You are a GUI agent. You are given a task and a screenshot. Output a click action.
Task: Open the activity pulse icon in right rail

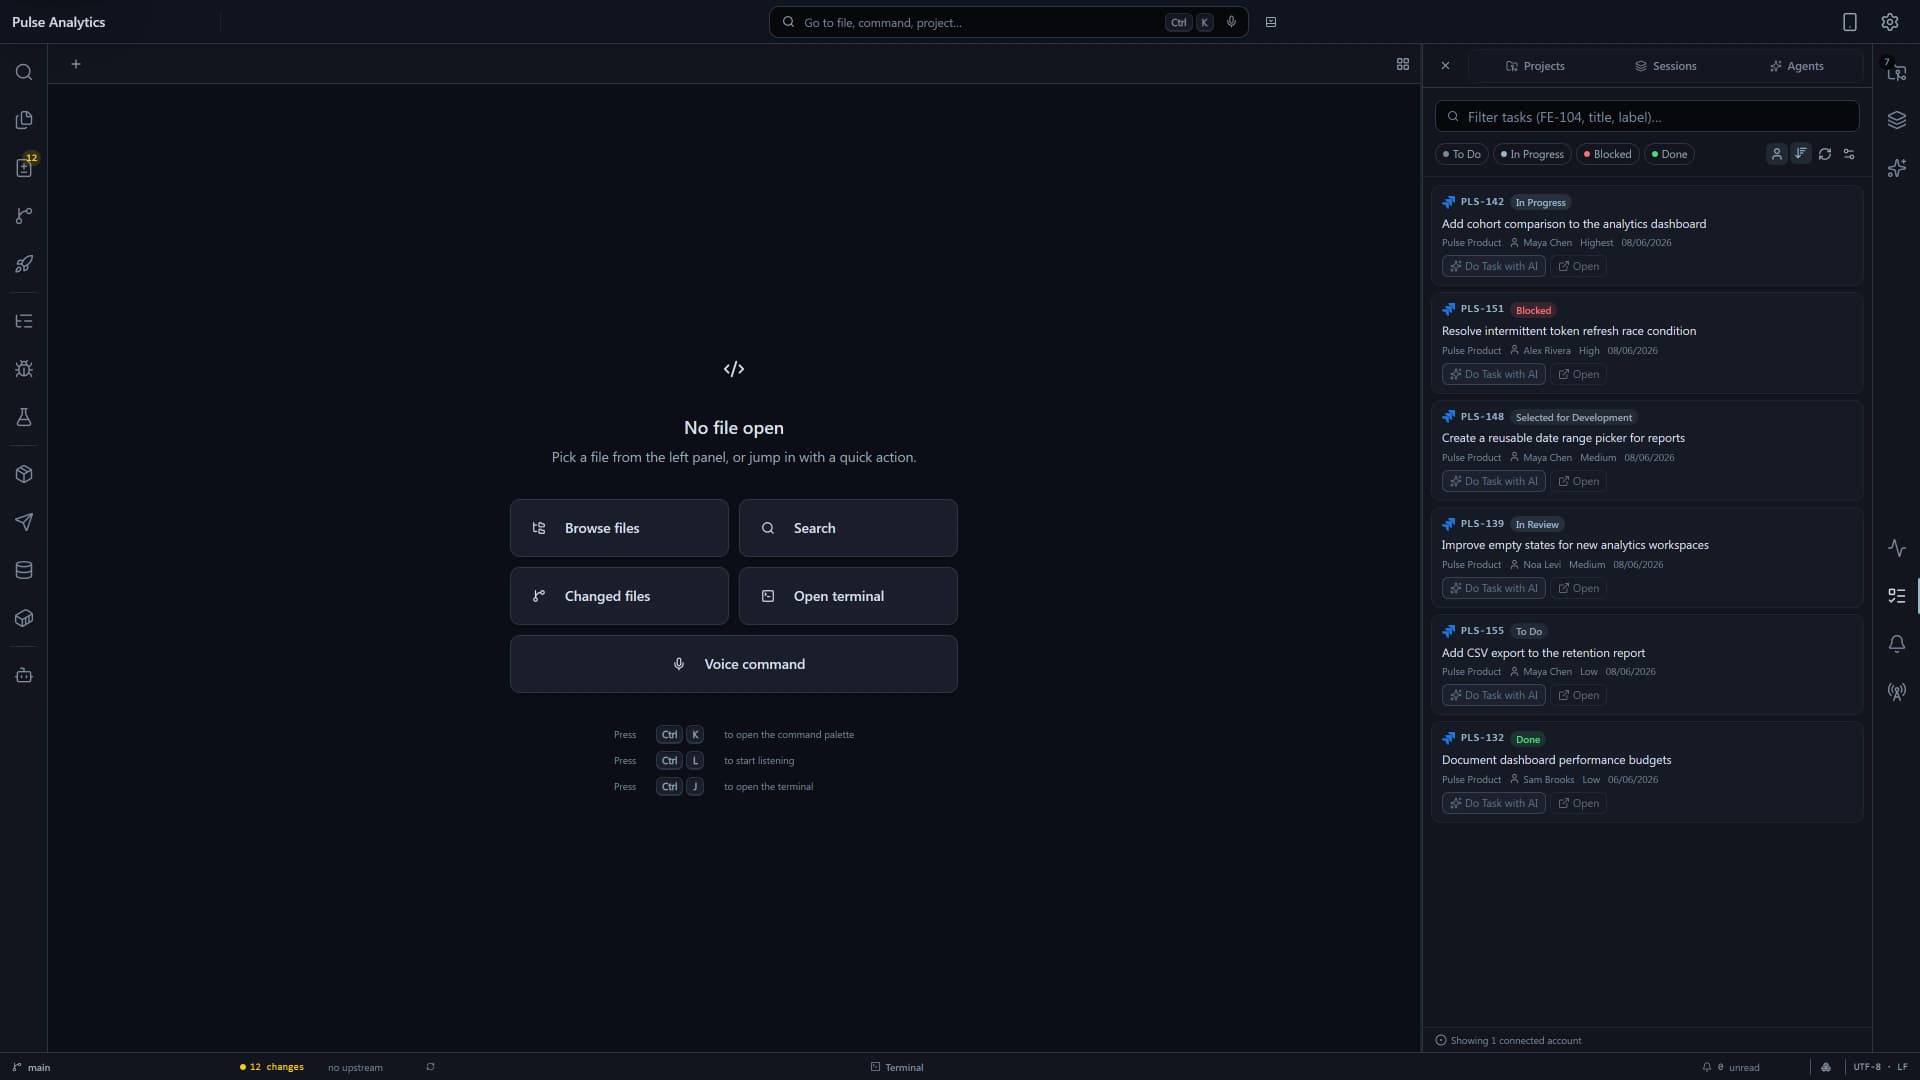pos(1897,548)
